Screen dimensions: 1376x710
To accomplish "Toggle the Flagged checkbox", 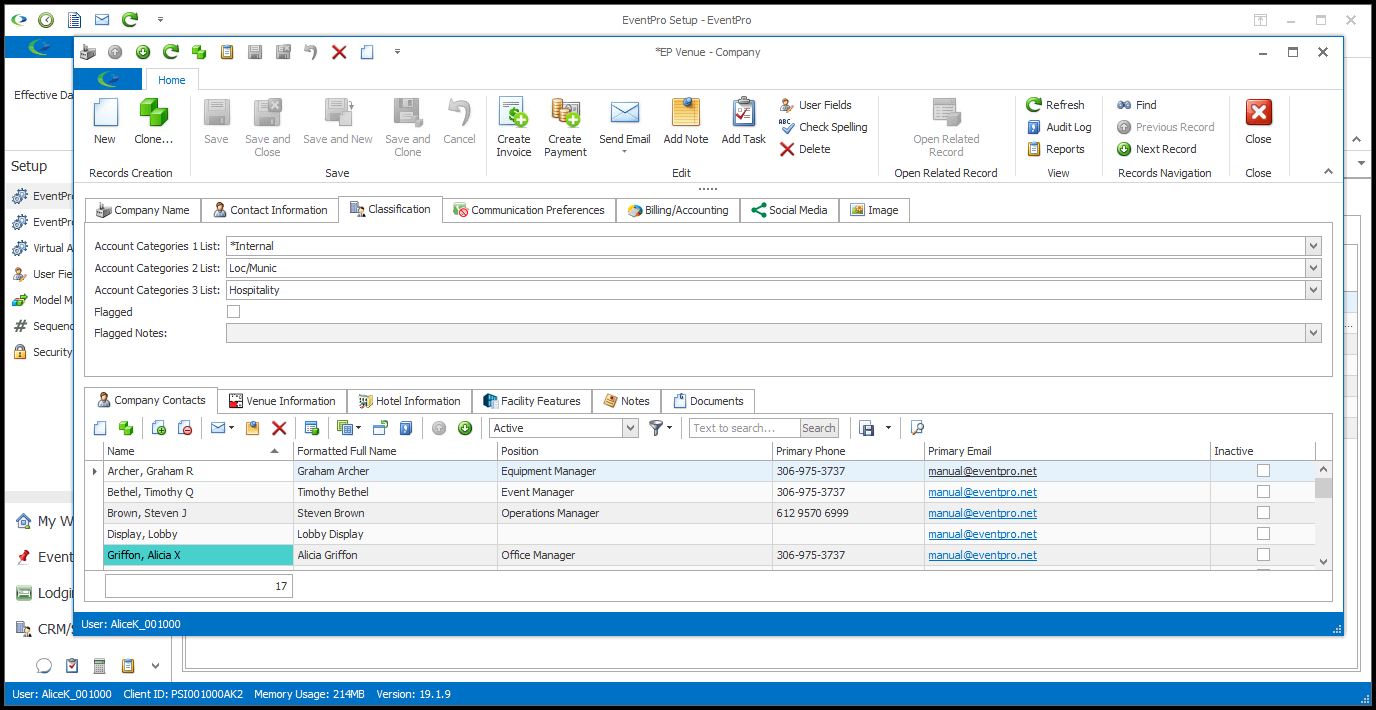I will [x=234, y=312].
